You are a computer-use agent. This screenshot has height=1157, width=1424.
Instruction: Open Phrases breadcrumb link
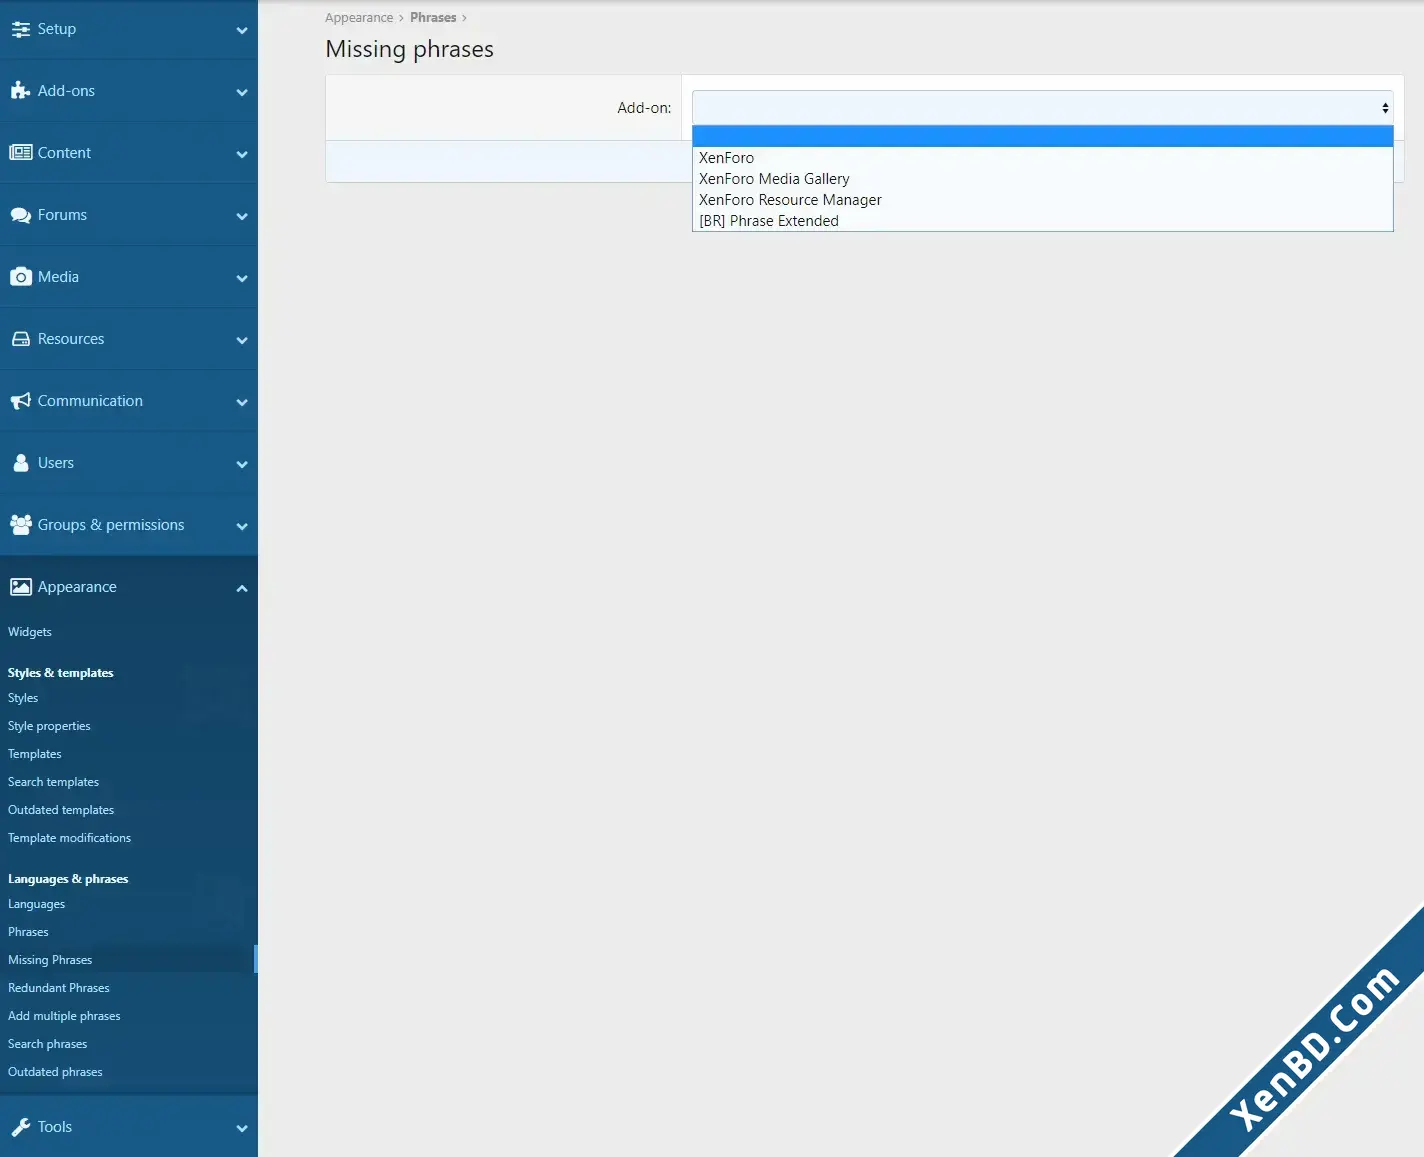pos(433,18)
